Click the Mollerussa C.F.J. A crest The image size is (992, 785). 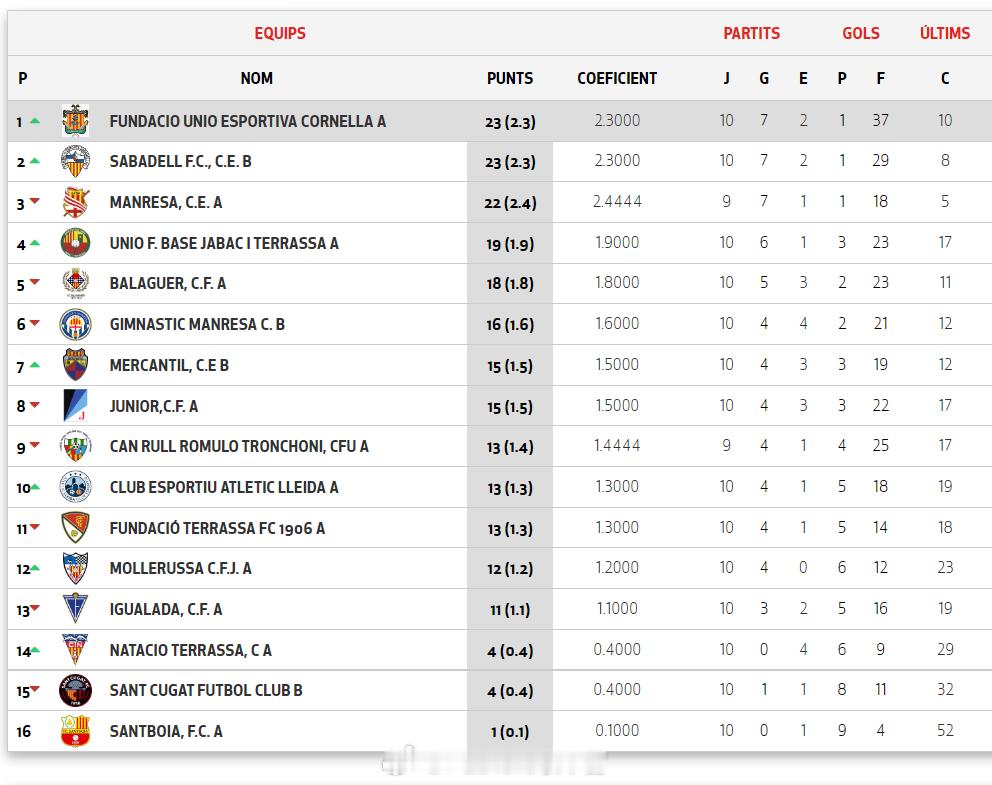pyautogui.click(x=75, y=568)
